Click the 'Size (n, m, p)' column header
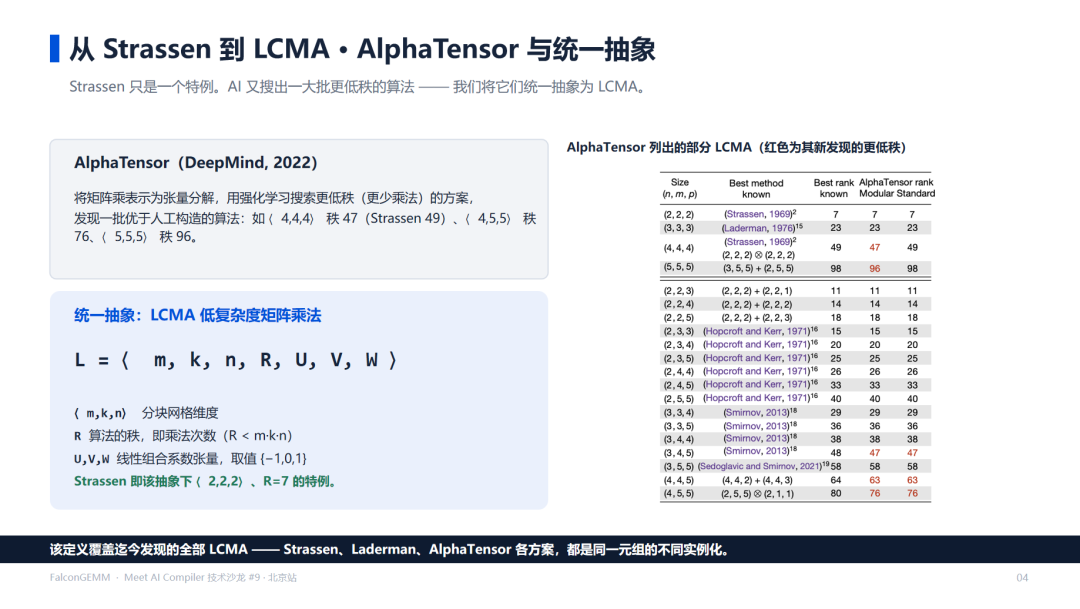Viewport: 1080px width, 609px height. [680, 188]
